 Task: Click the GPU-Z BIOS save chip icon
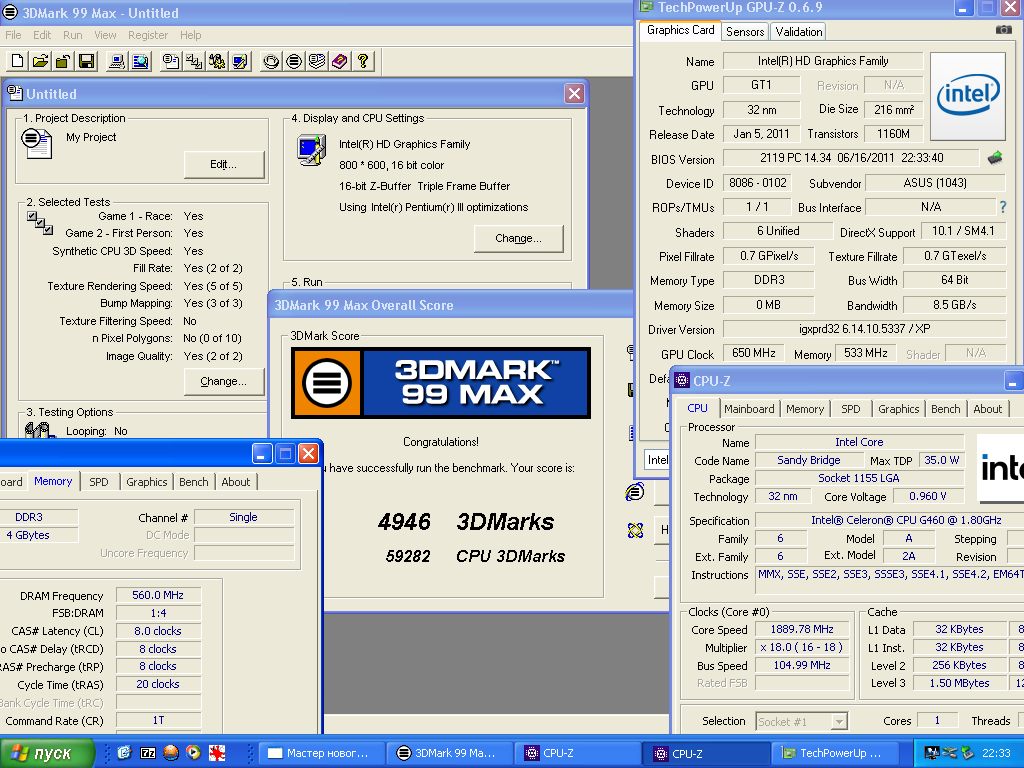pos(995,158)
